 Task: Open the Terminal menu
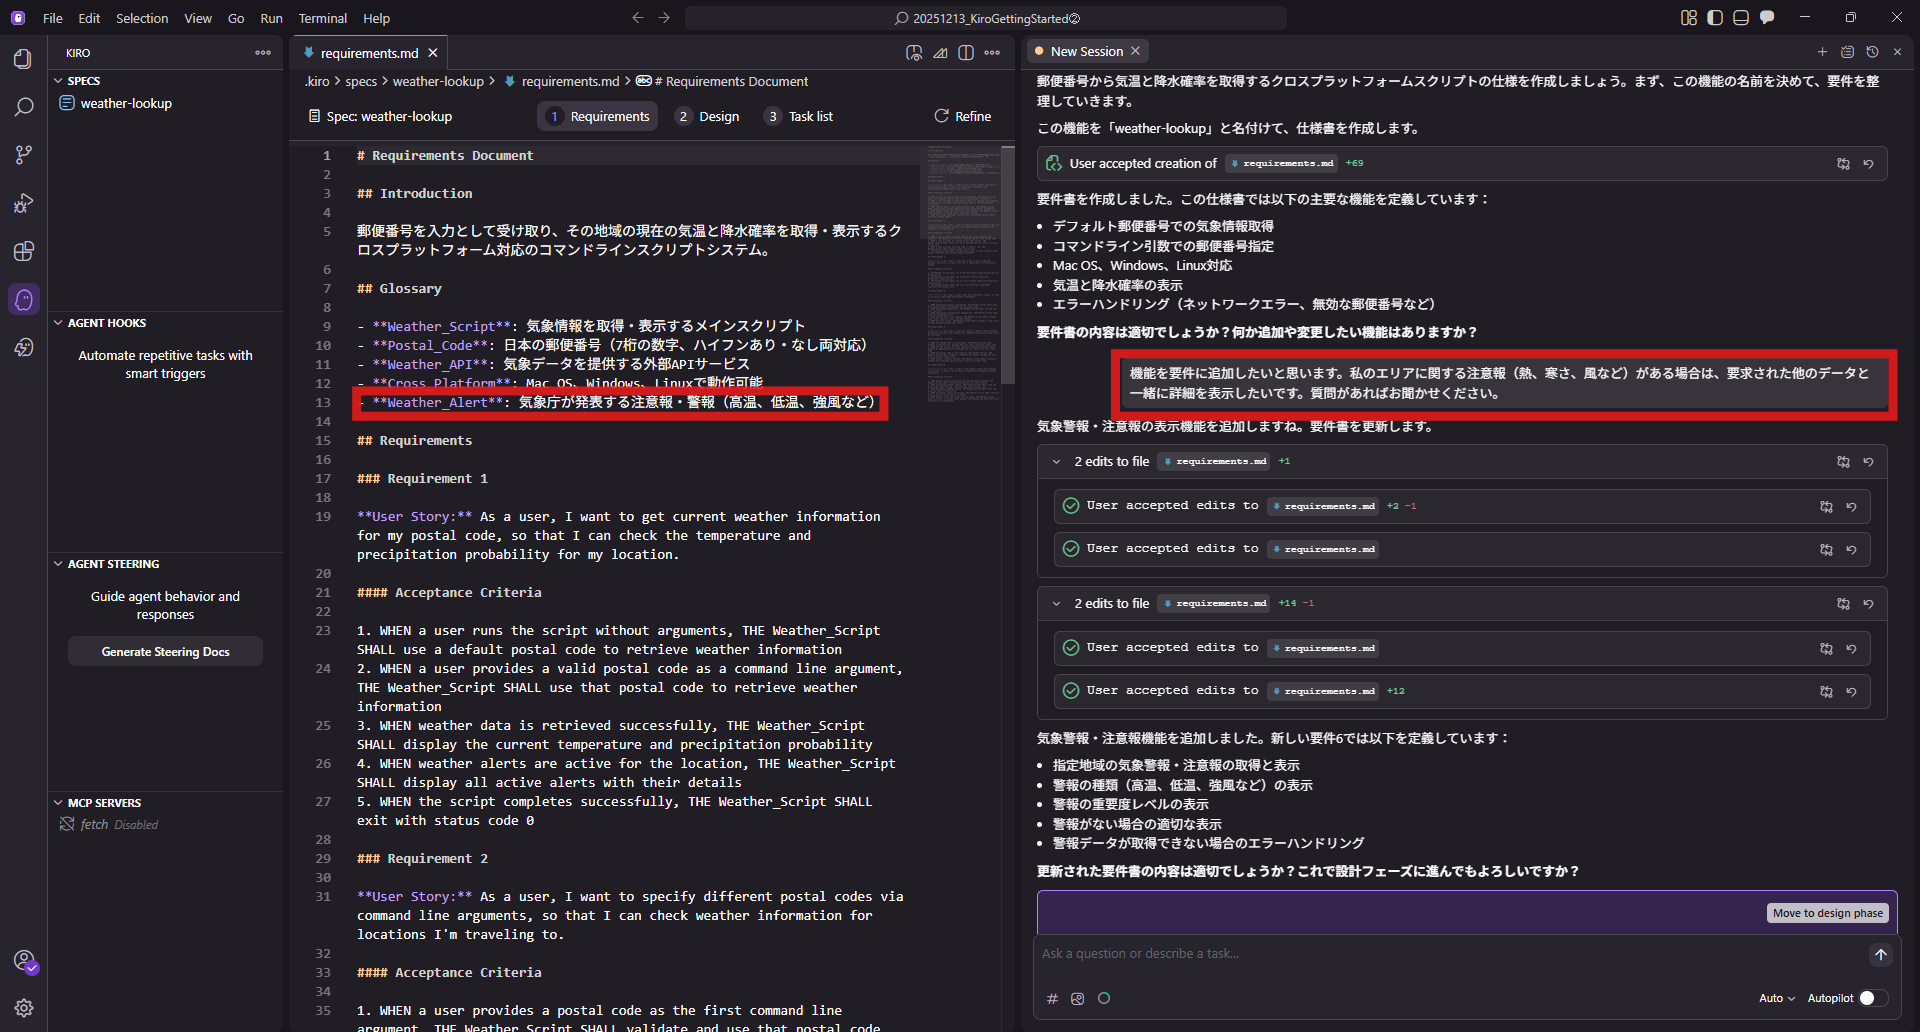[x=322, y=18]
